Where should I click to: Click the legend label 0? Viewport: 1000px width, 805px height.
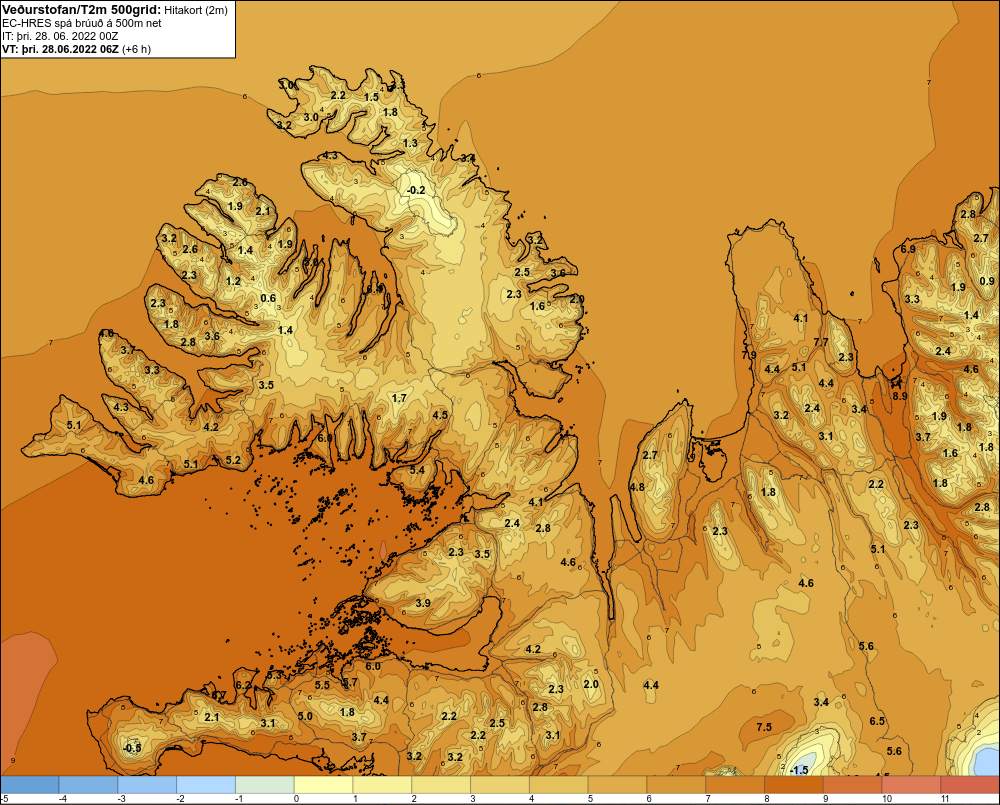296,799
